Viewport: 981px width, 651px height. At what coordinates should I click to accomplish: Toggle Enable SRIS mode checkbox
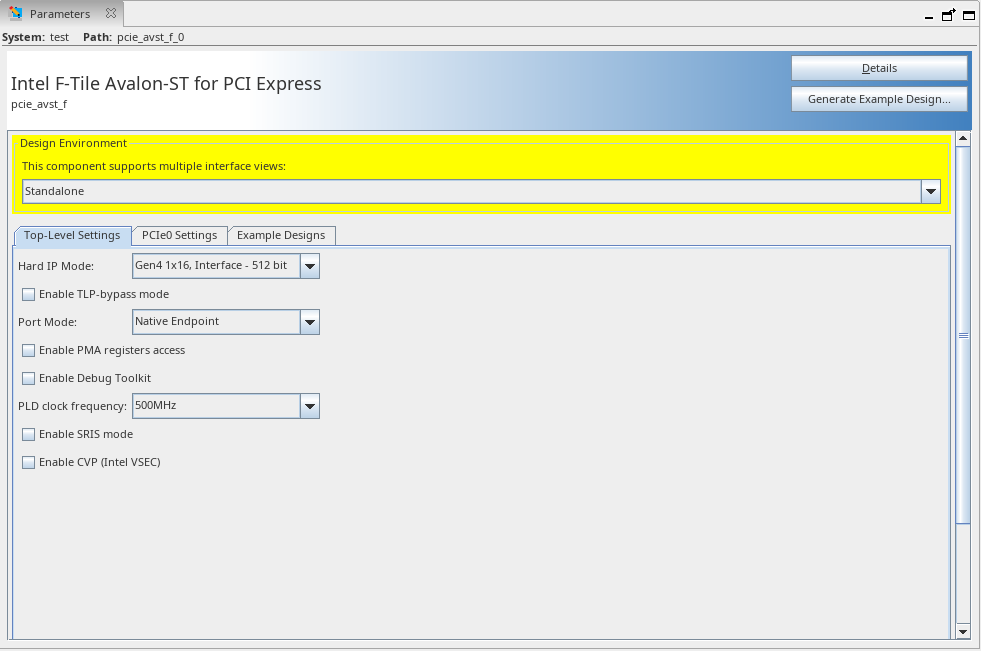tap(28, 434)
